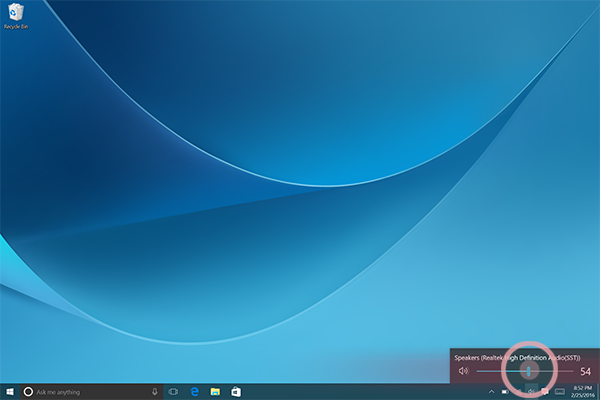Screen dimensions: 600x400
Task: Open Task View from the taskbar
Action: [173, 392]
